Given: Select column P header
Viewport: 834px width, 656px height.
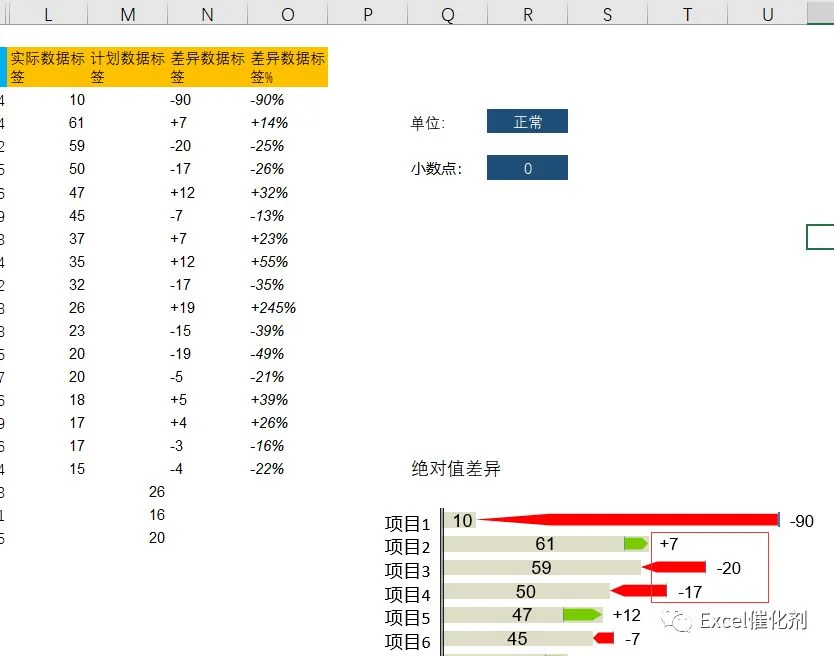Looking at the screenshot, I should pyautogui.click(x=368, y=14).
